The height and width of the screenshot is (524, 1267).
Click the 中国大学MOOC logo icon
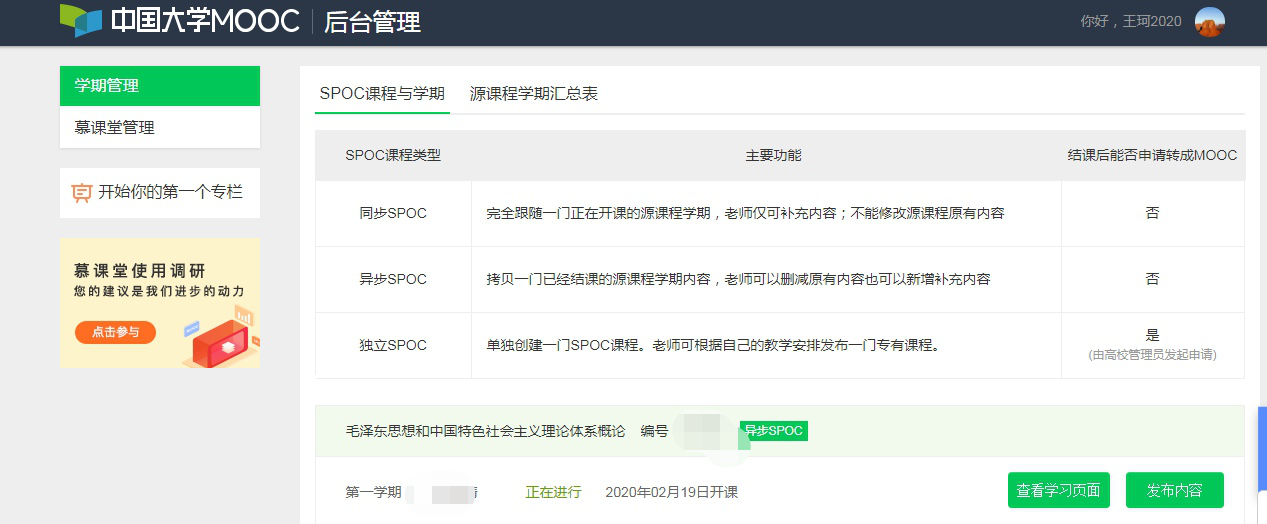point(80,20)
